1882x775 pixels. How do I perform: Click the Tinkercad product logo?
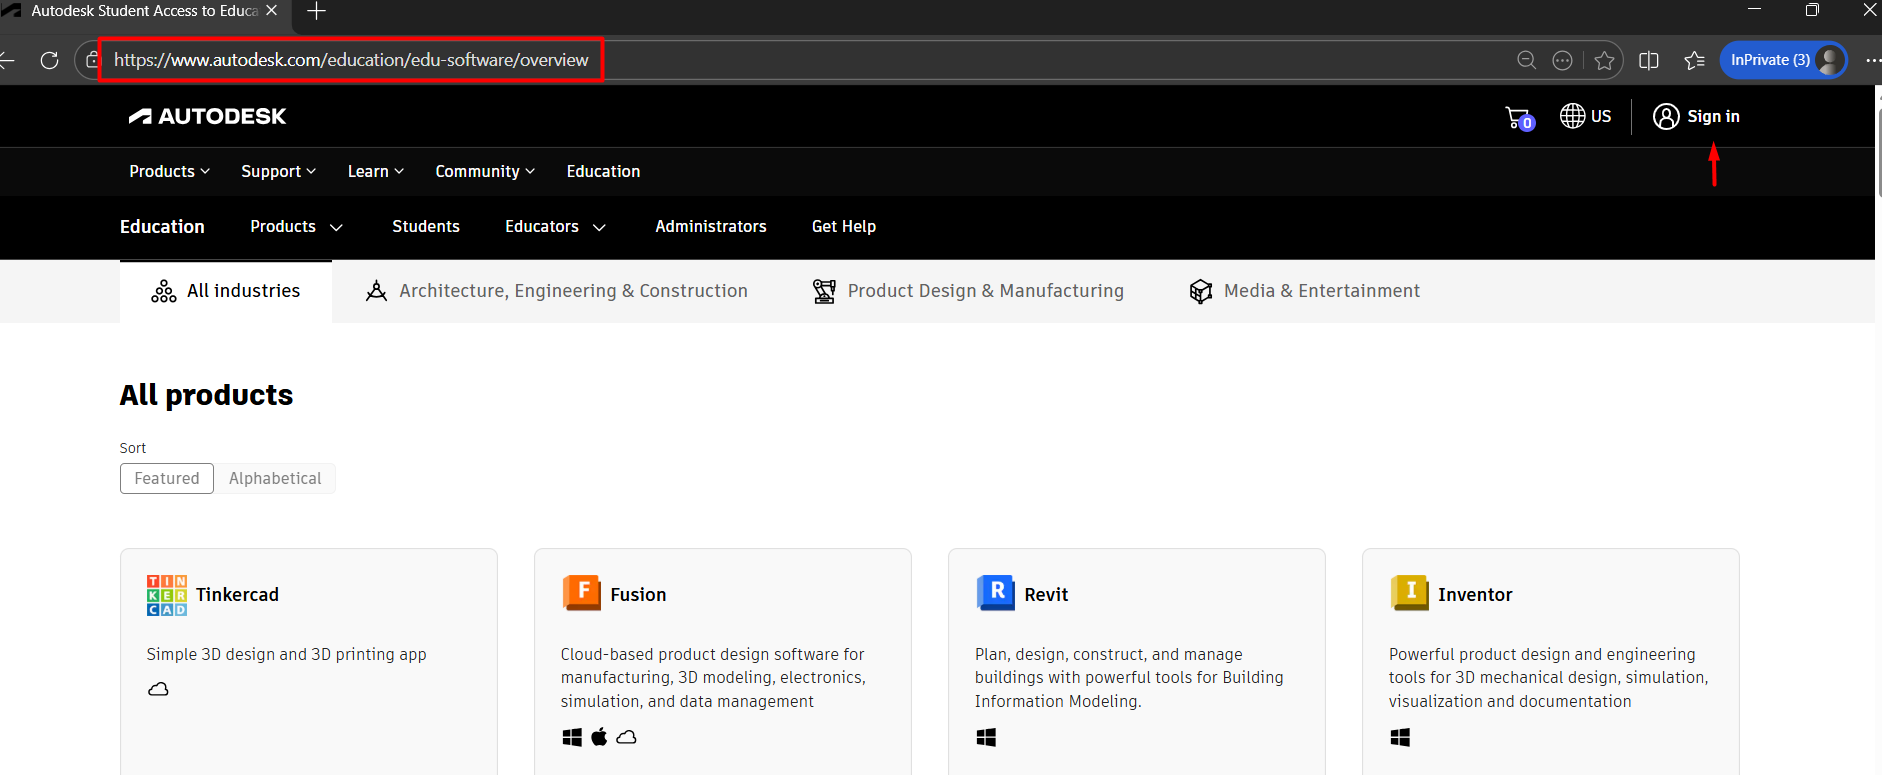tap(166, 595)
